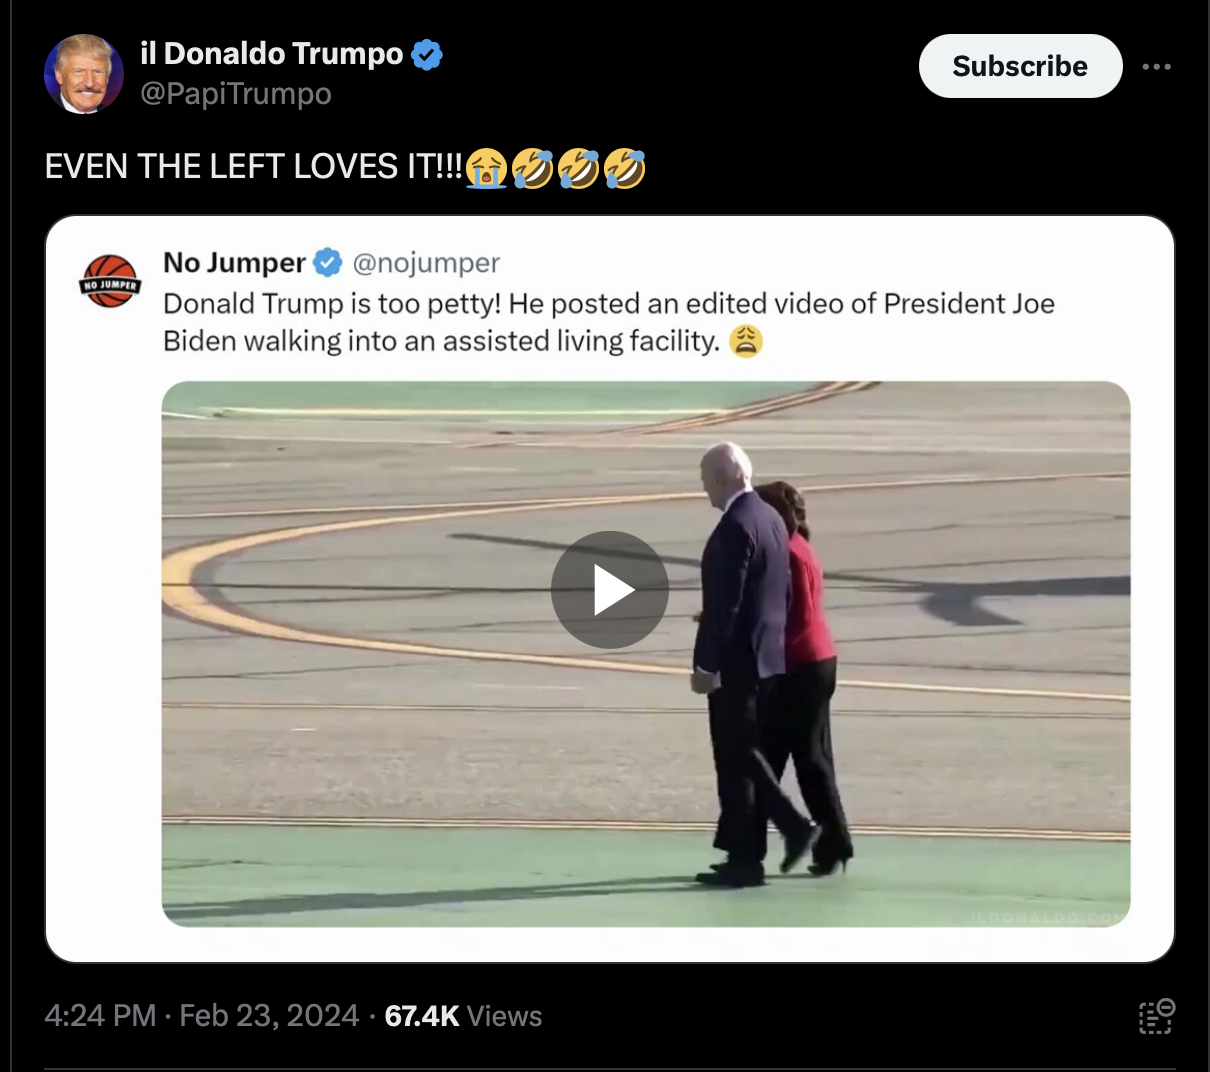Go to the @PapiTrumpo handle
1210x1072 pixels.
pyautogui.click(x=236, y=94)
